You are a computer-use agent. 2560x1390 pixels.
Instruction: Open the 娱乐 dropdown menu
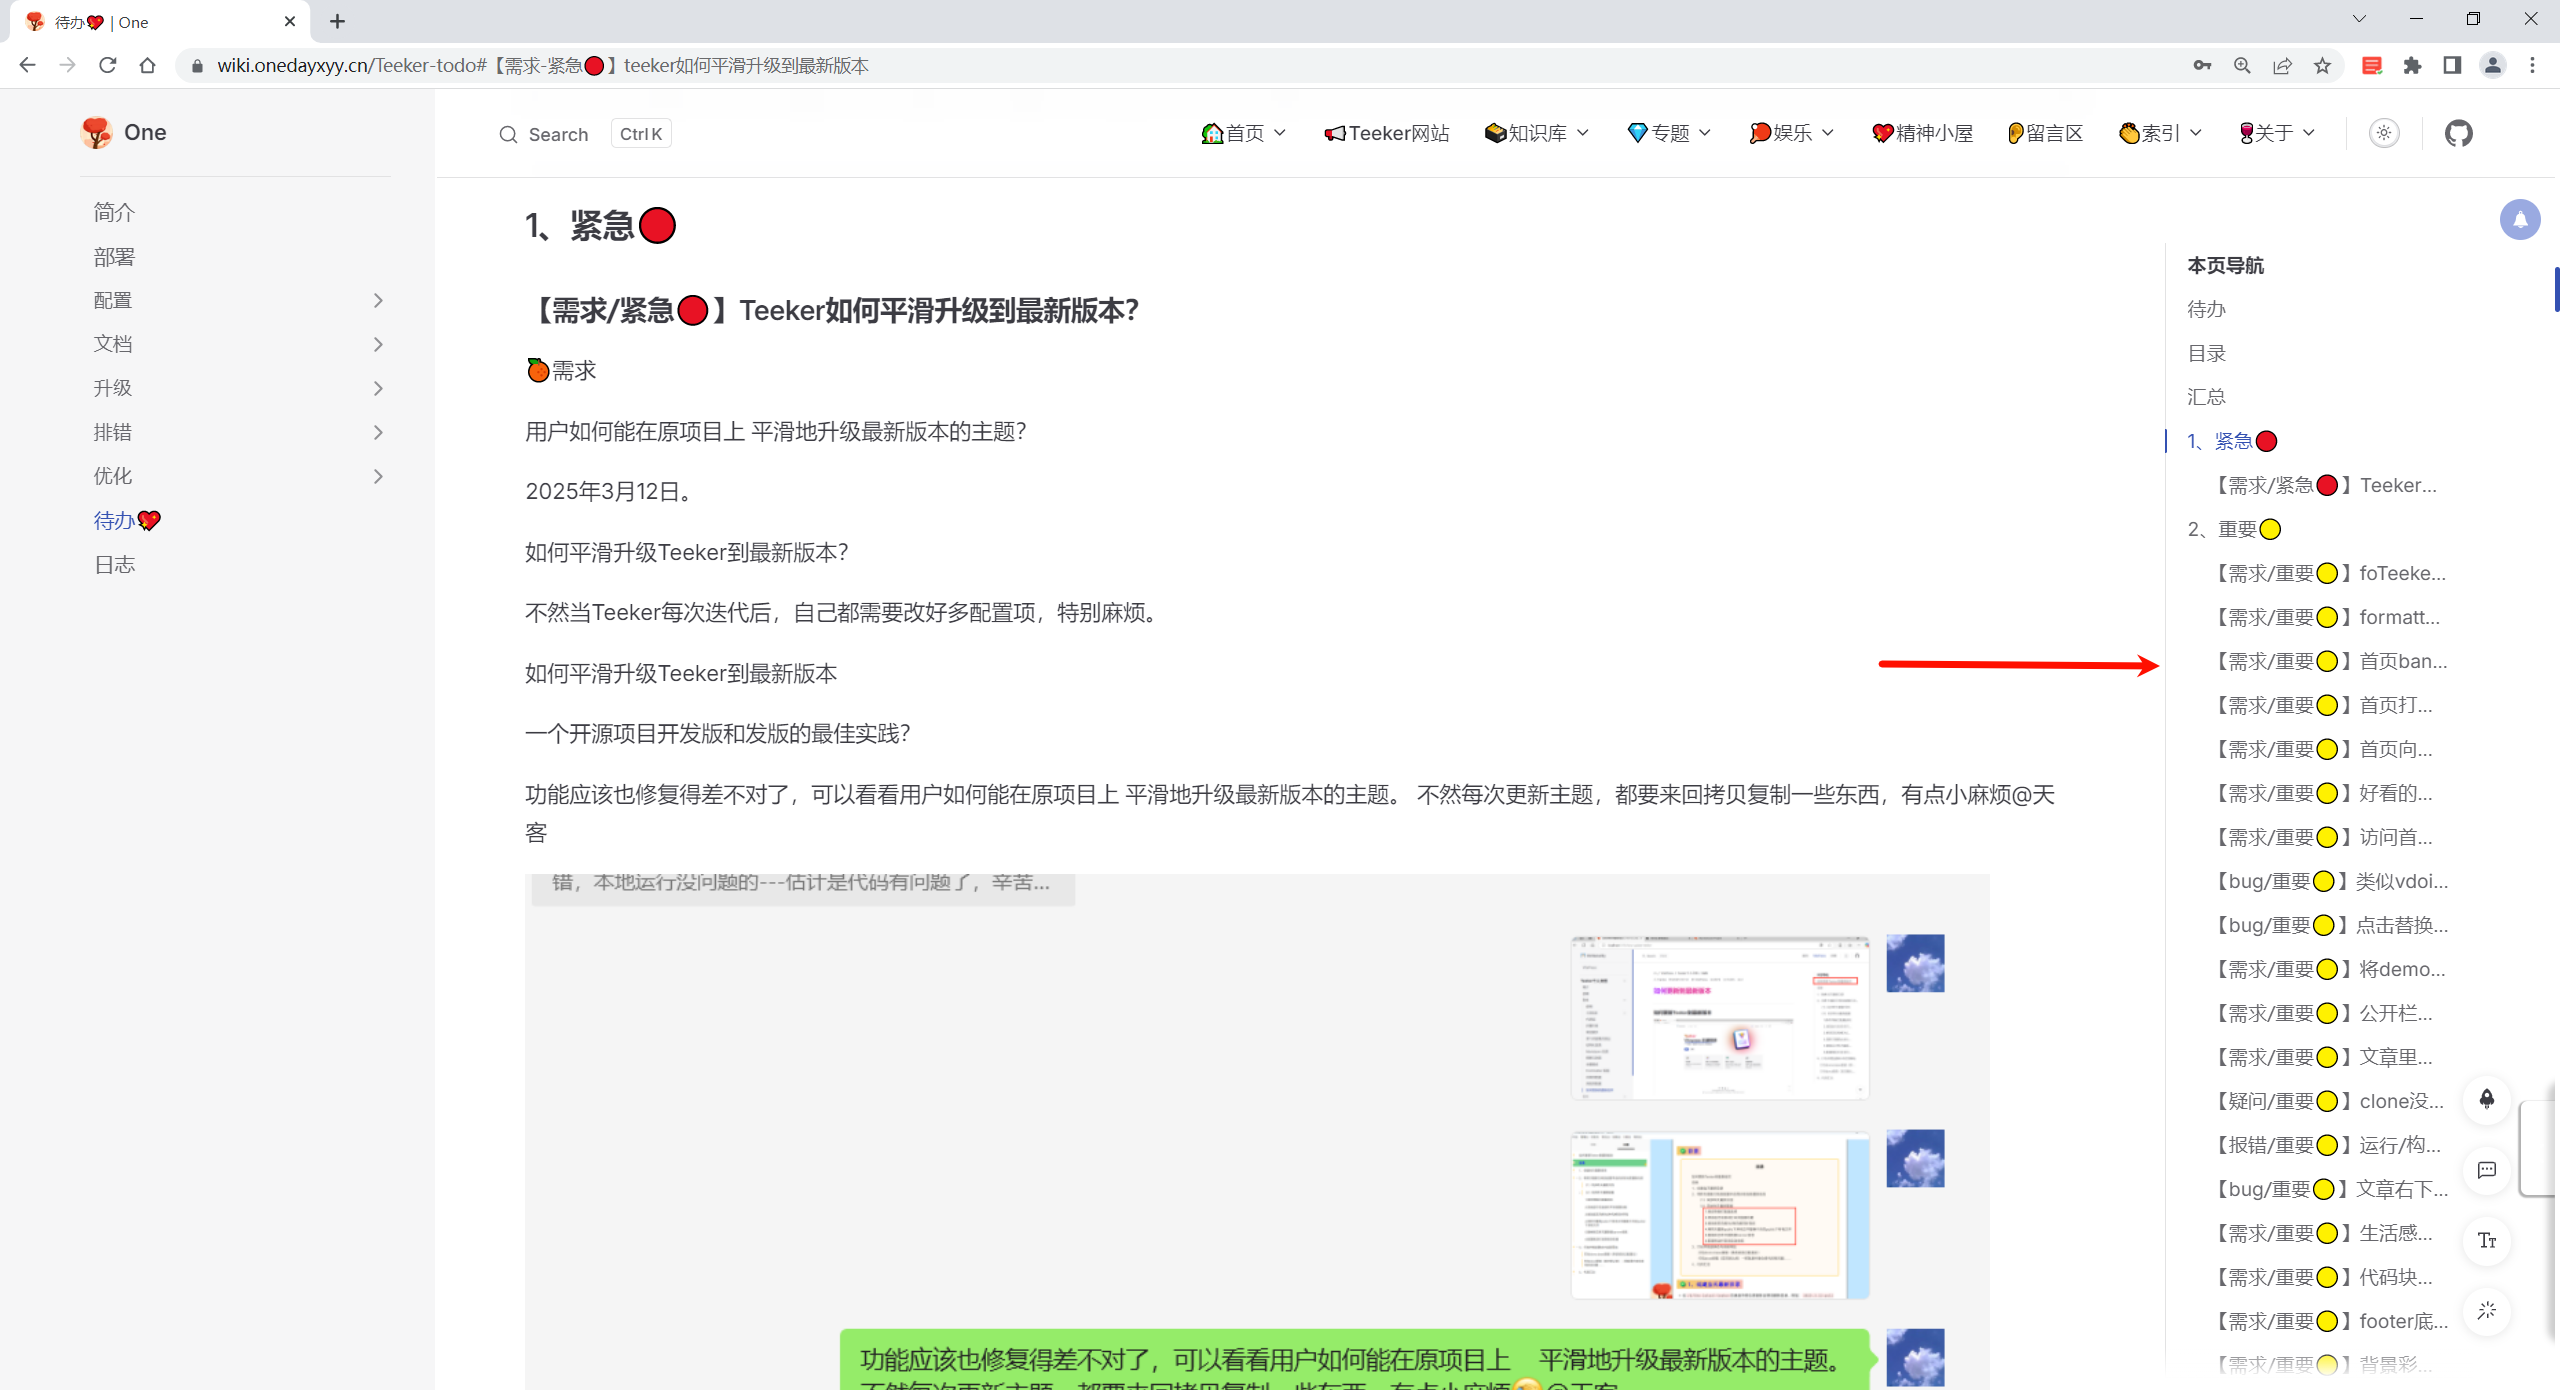pyautogui.click(x=1792, y=133)
